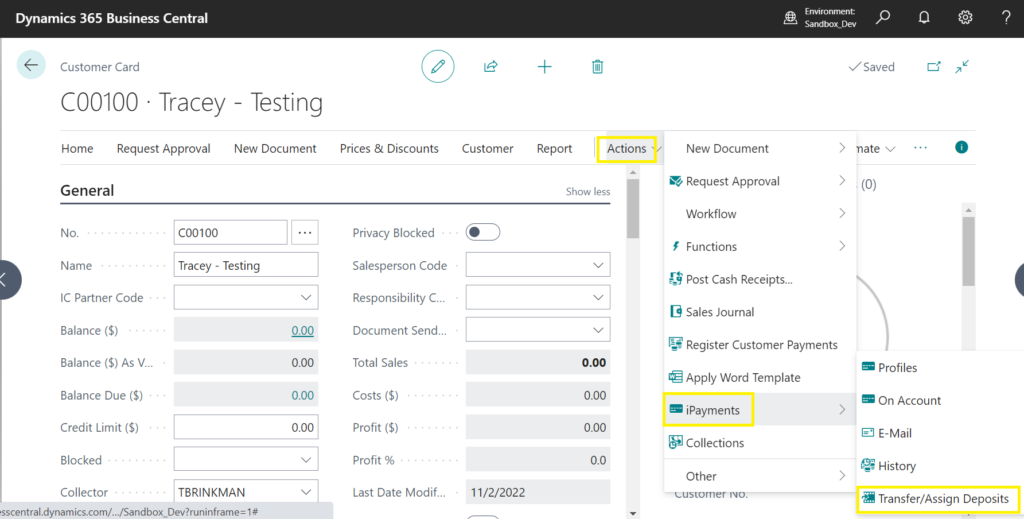The width and height of the screenshot is (1024, 519).
Task: Click the Name input field
Action: (x=245, y=266)
